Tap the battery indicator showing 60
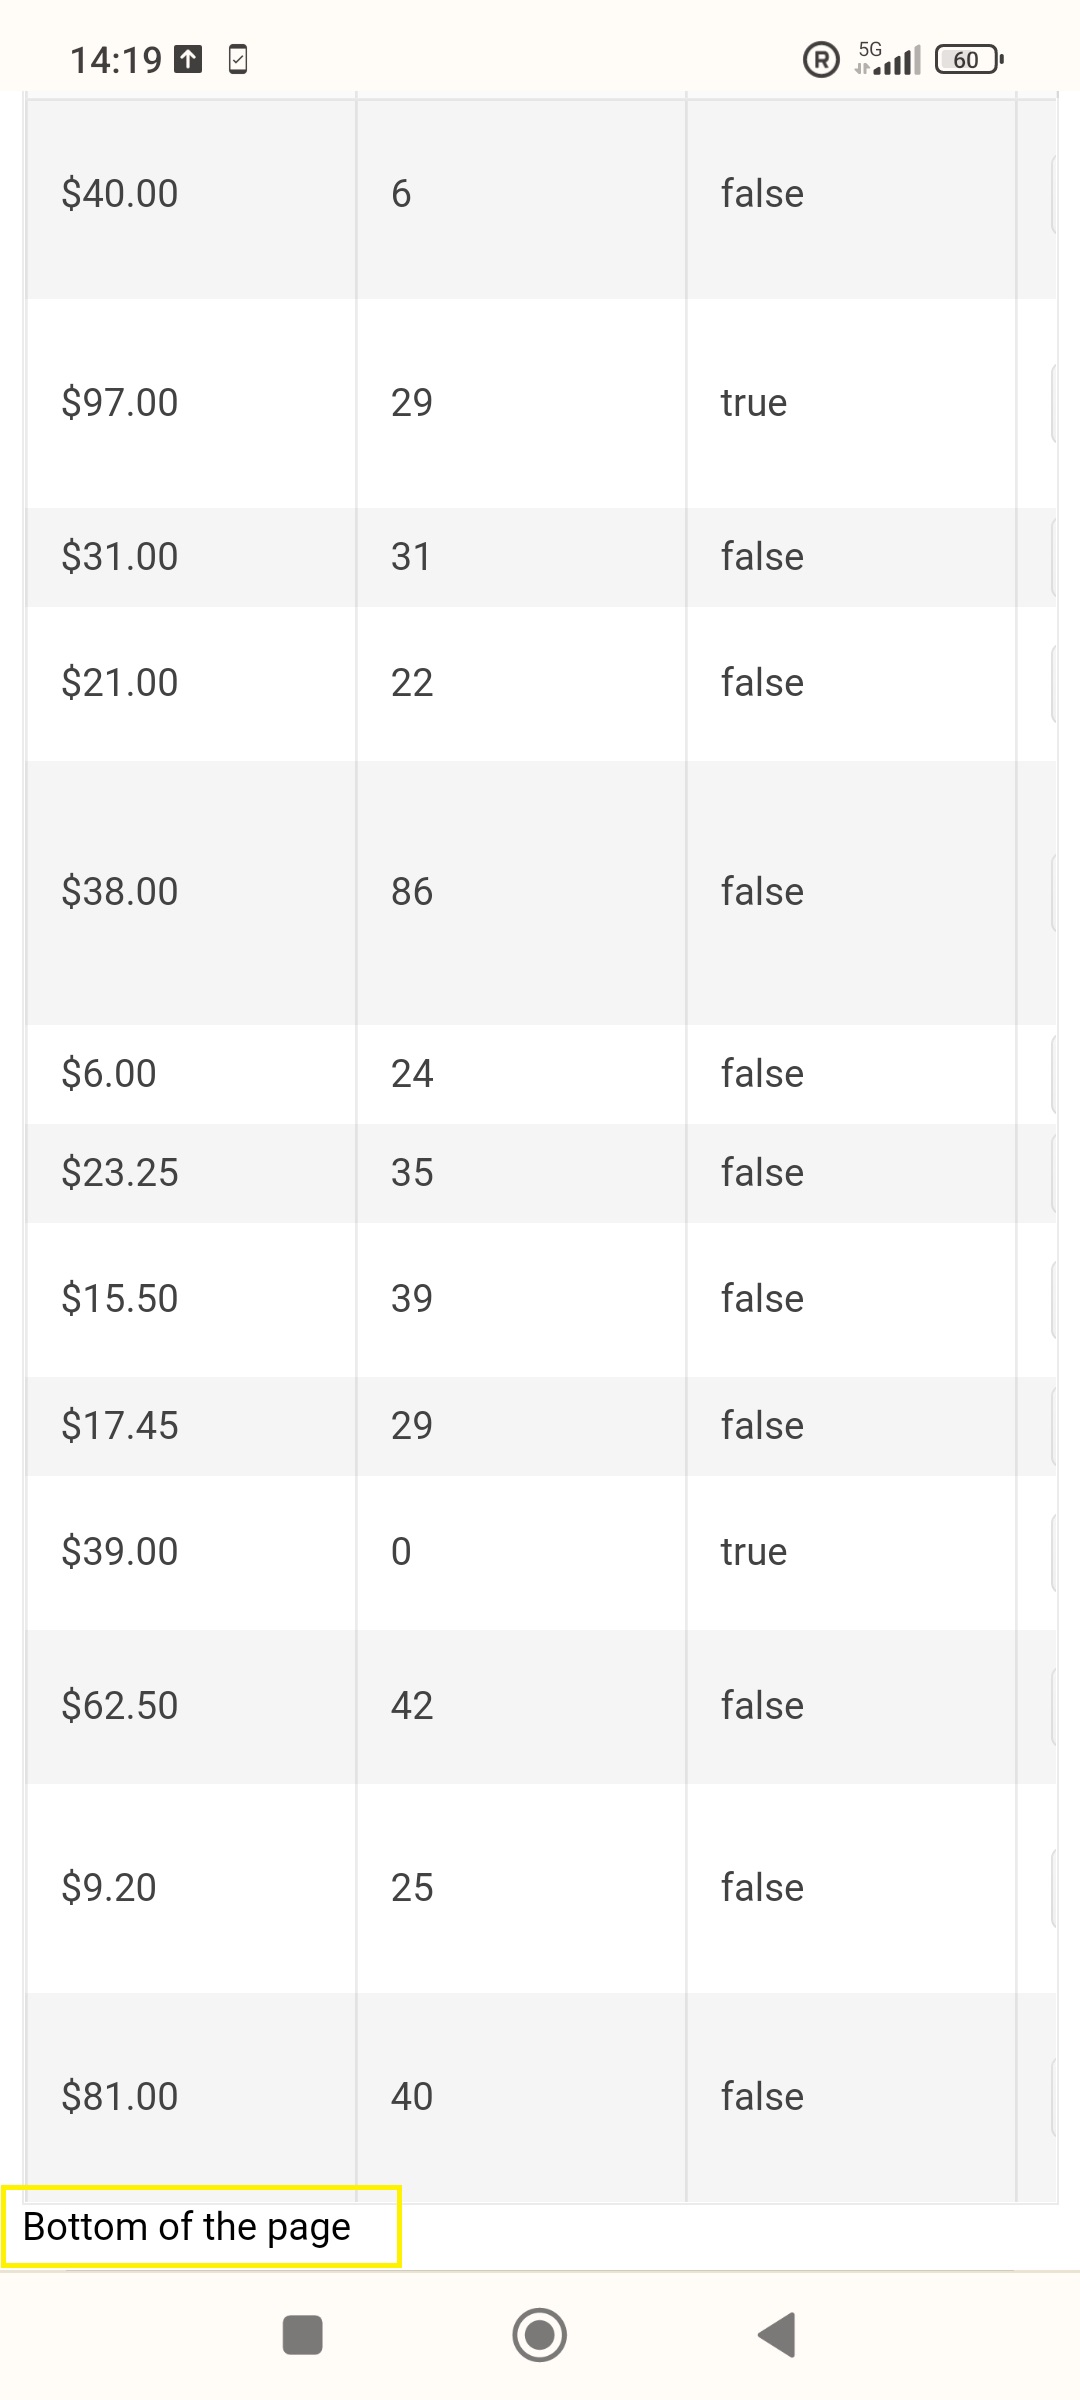 [967, 60]
